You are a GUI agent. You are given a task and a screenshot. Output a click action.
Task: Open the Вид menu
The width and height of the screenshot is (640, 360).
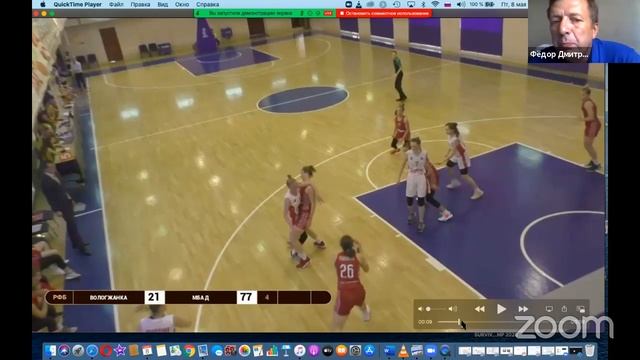click(x=162, y=4)
